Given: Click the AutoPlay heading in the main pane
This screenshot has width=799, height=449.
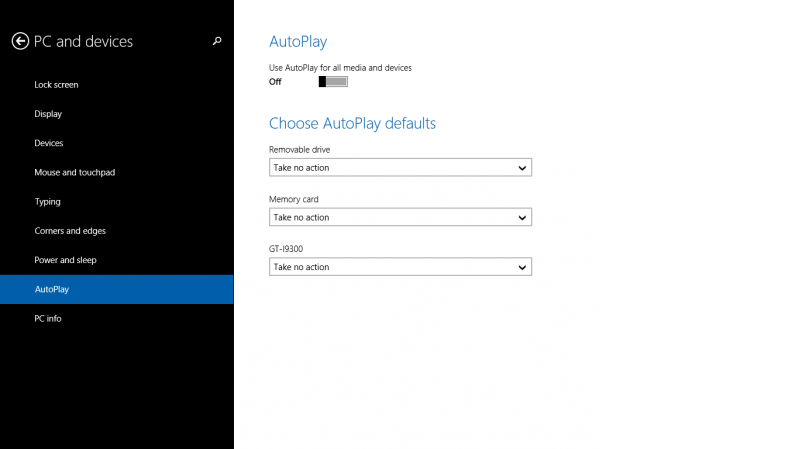Looking at the screenshot, I should point(298,42).
